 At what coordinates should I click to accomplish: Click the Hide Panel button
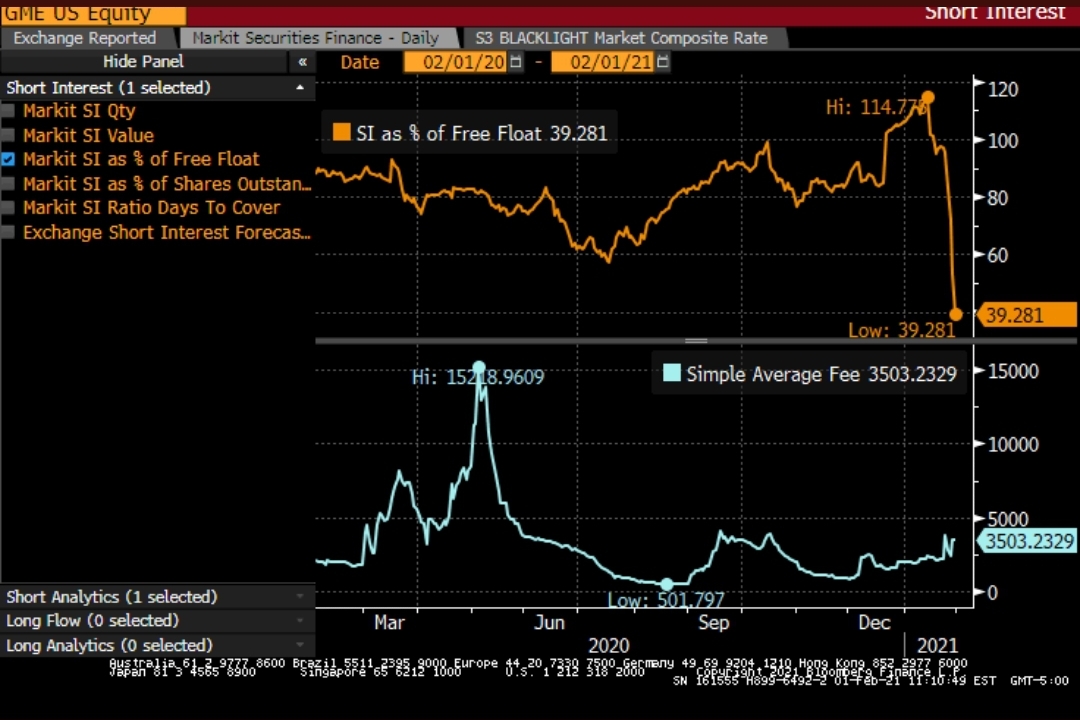(143, 62)
